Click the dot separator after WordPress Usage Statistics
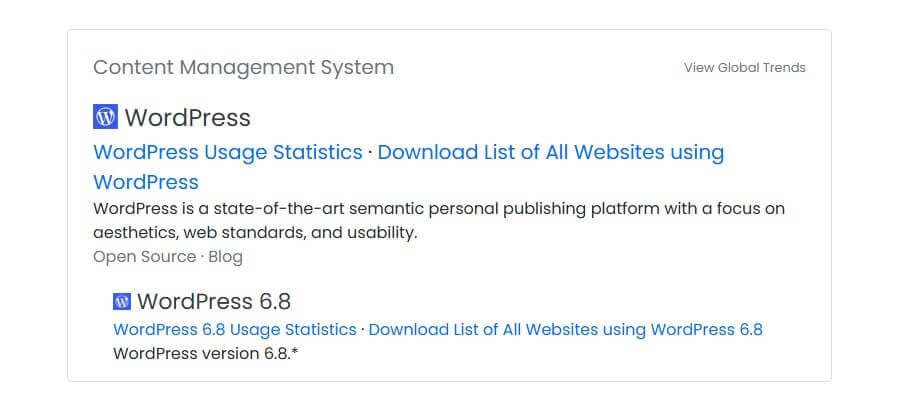Screen dimensions: 910x406 370,153
